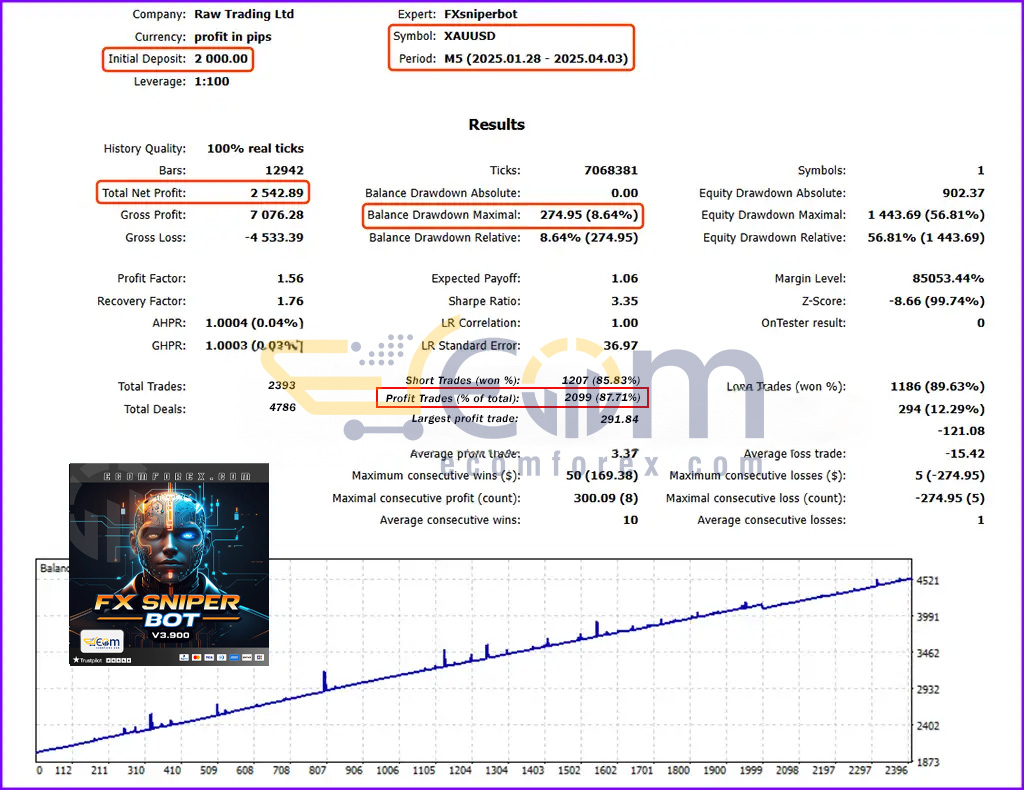Click AHPR value 1.0004 (0.04%)
This screenshot has height=790, width=1024.
click(255, 323)
